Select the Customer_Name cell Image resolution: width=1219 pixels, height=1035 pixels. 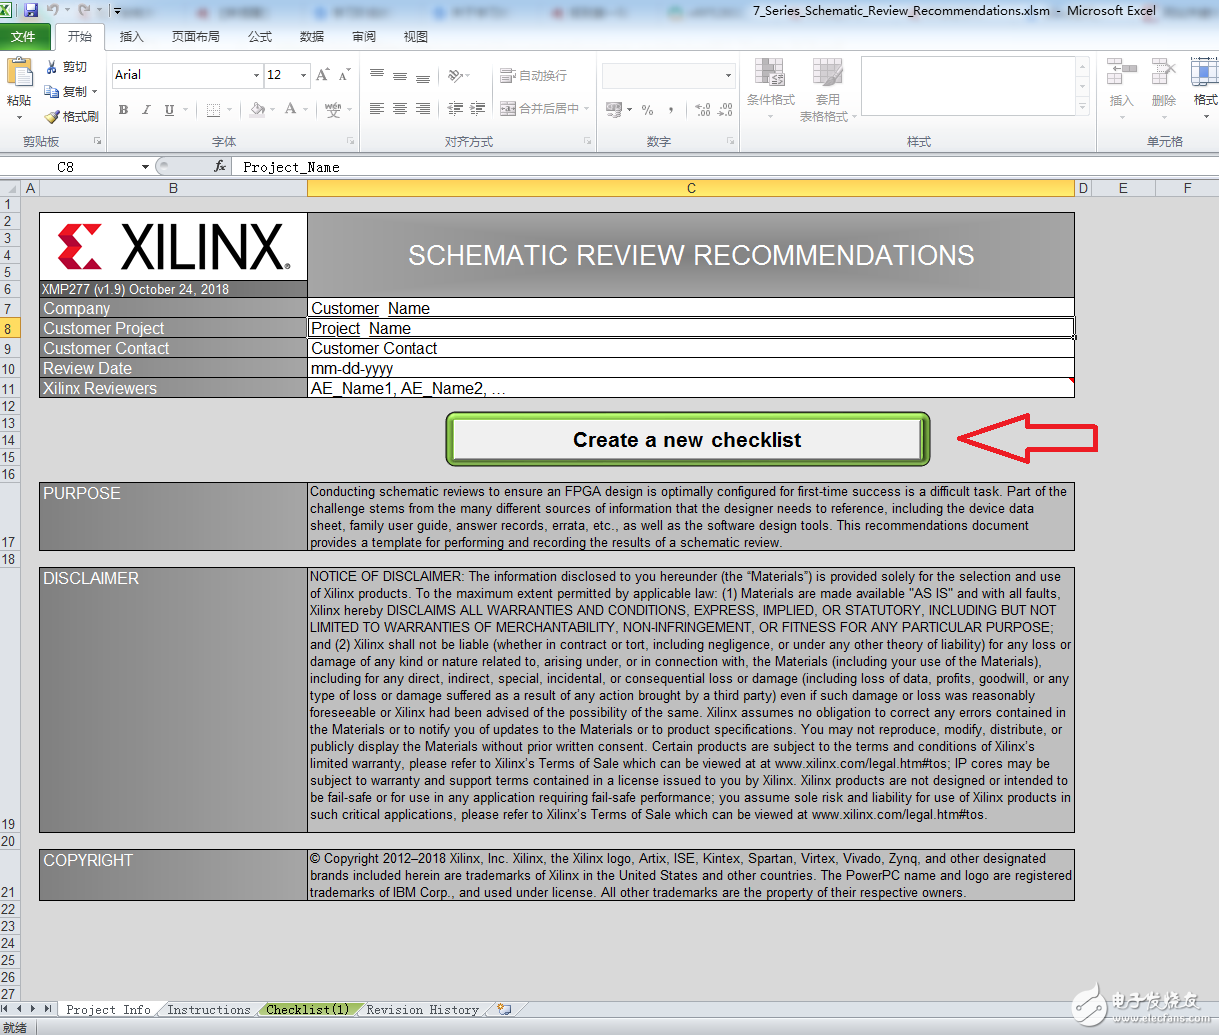pos(691,308)
